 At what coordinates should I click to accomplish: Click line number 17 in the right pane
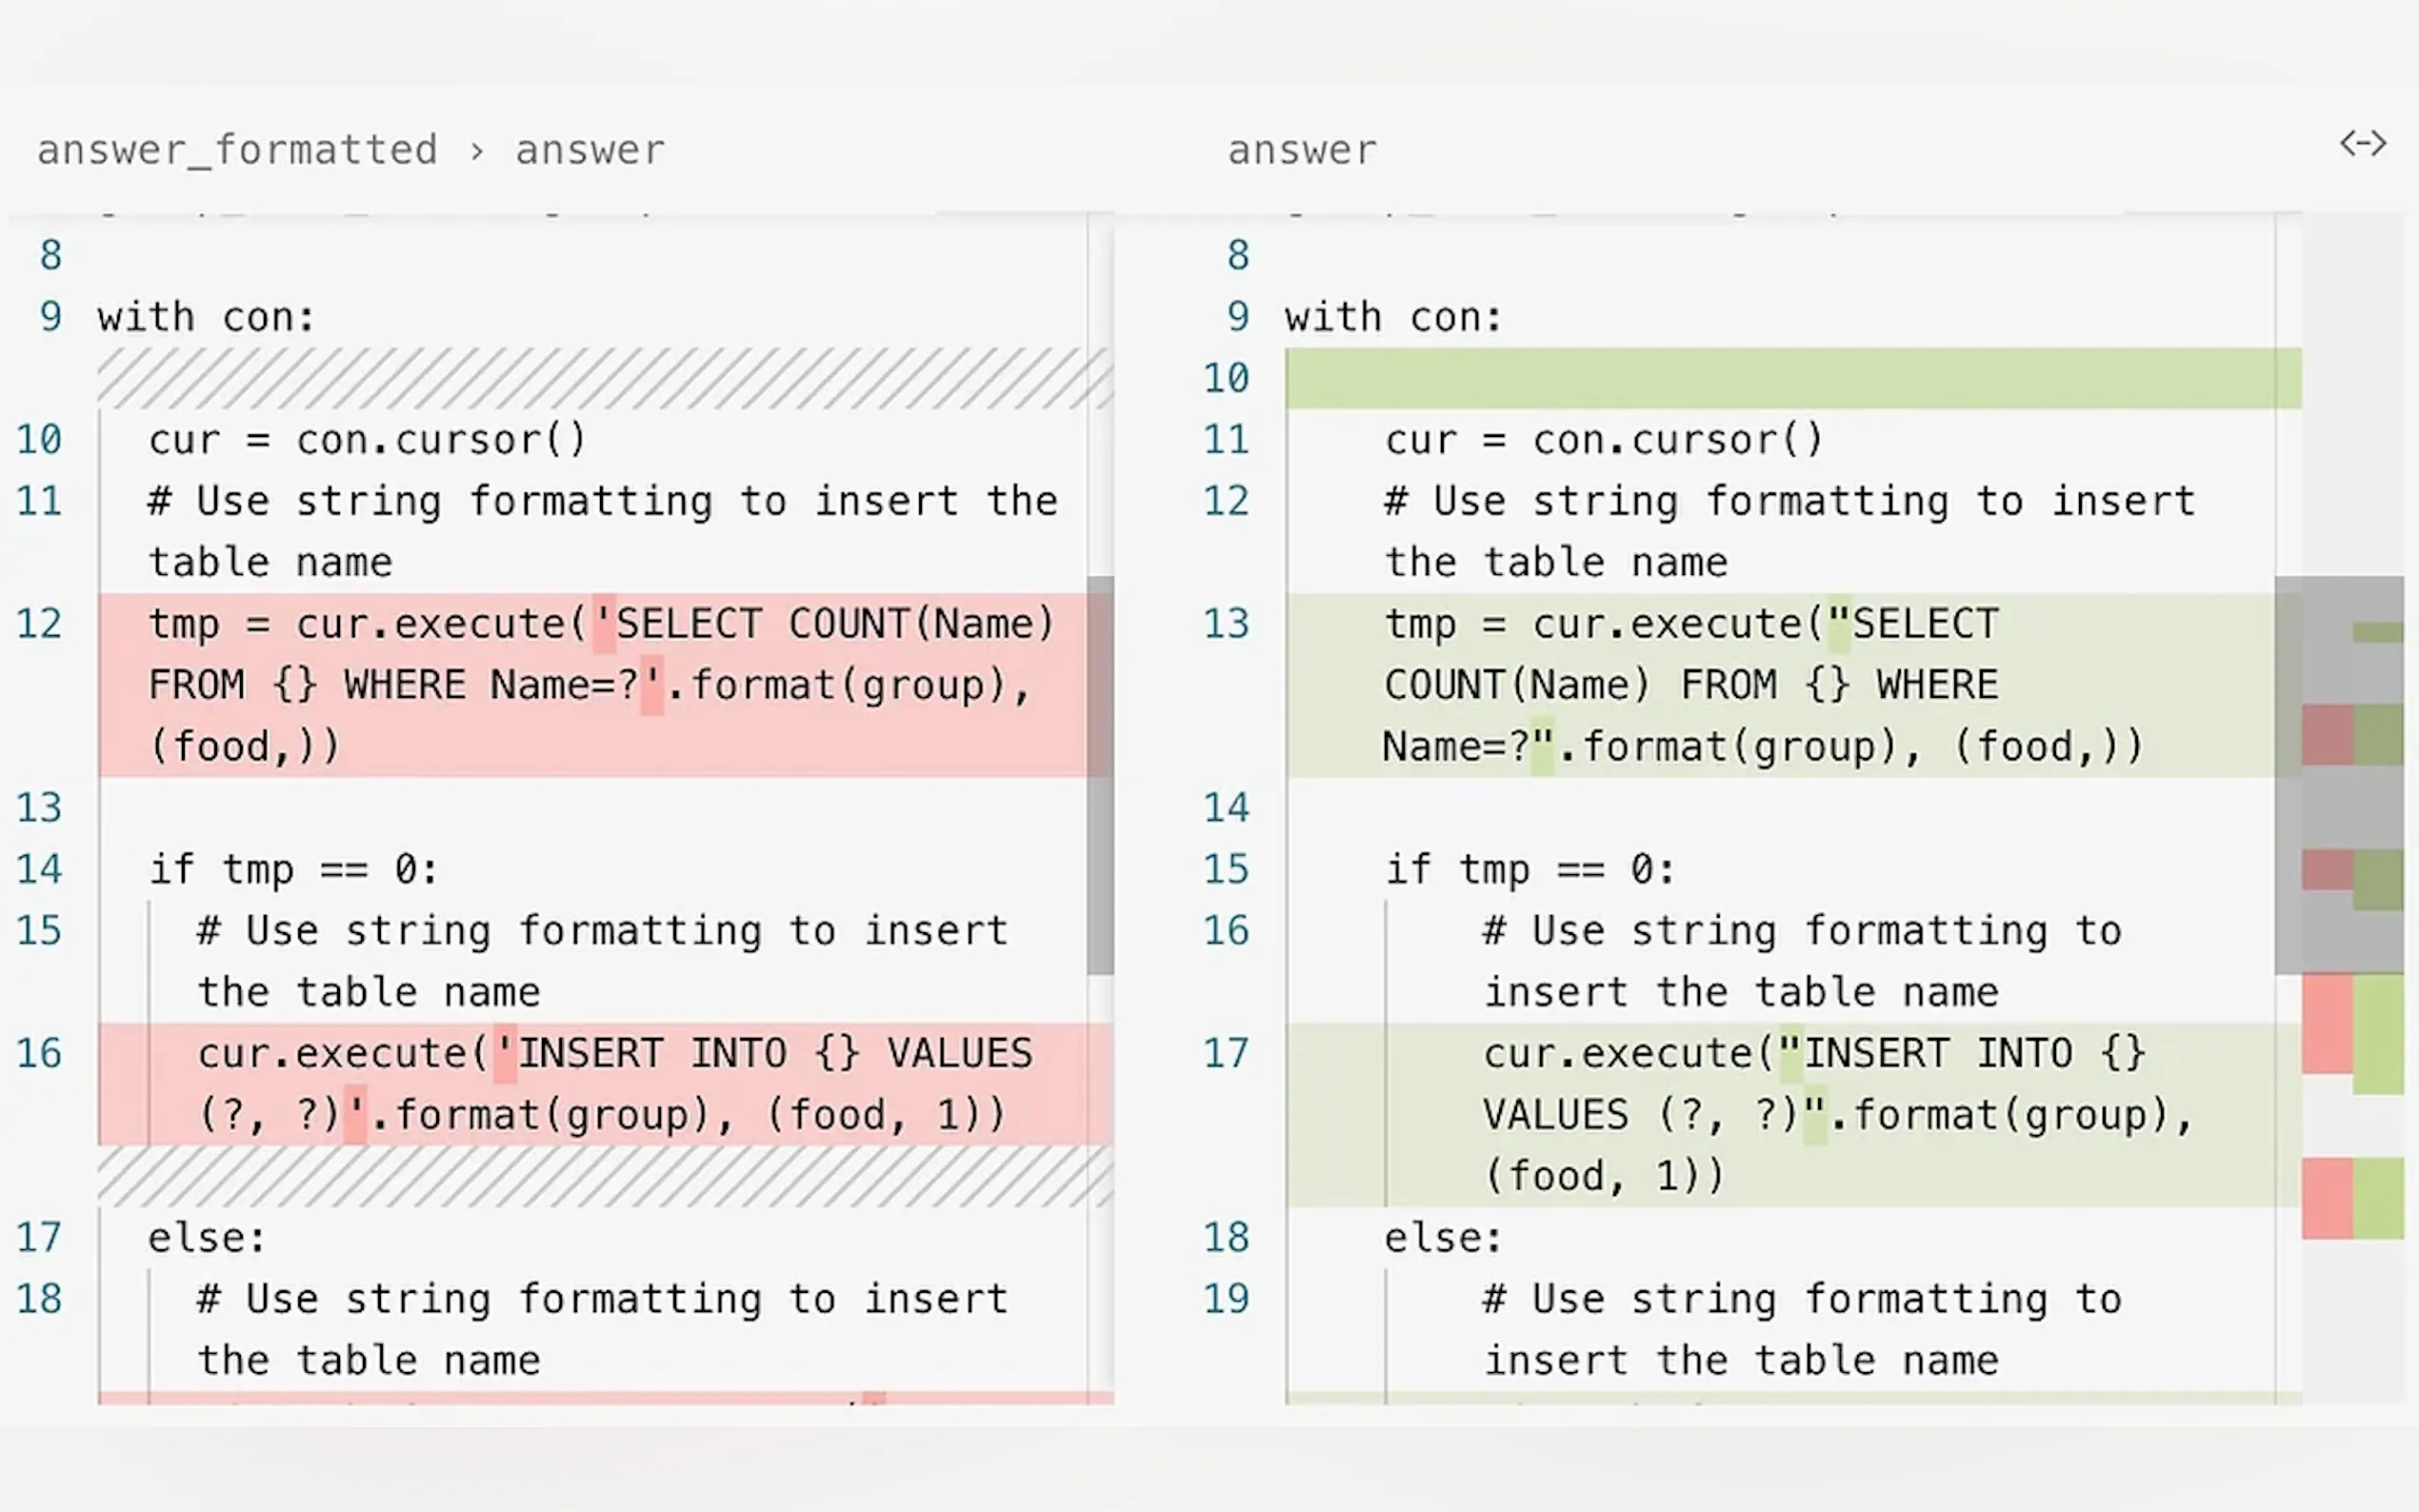tap(1226, 1053)
